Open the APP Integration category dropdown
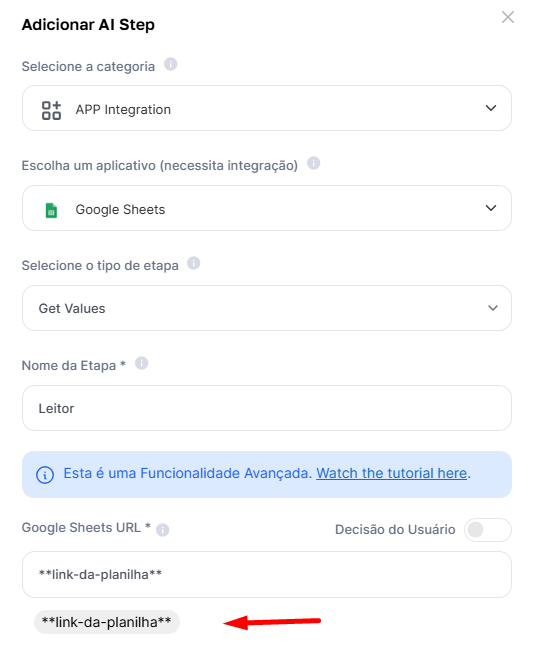 267,108
